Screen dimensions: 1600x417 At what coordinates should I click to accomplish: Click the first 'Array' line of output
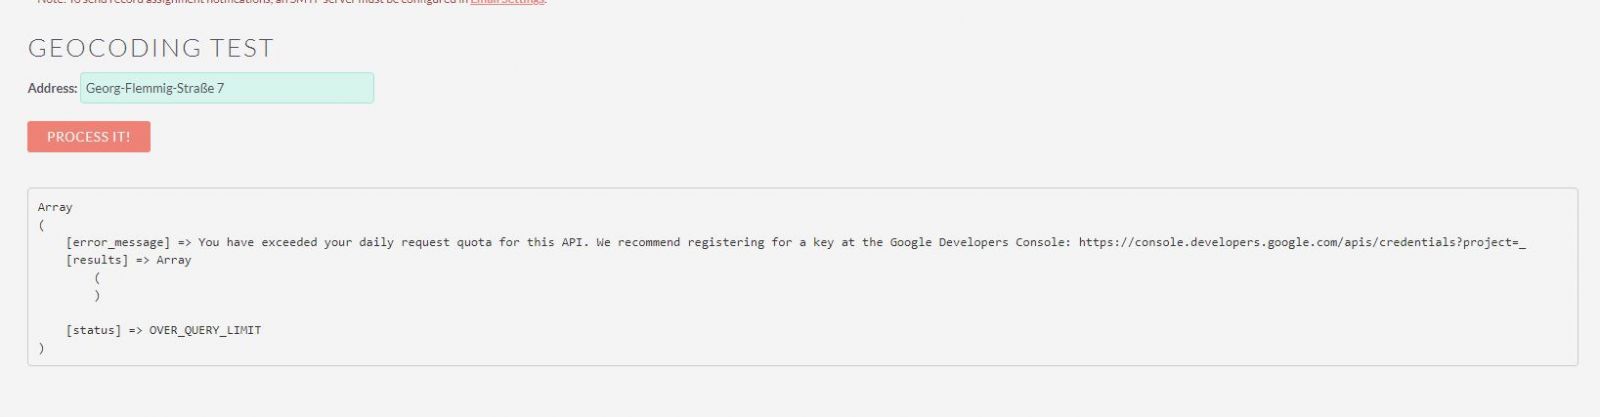click(x=55, y=207)
